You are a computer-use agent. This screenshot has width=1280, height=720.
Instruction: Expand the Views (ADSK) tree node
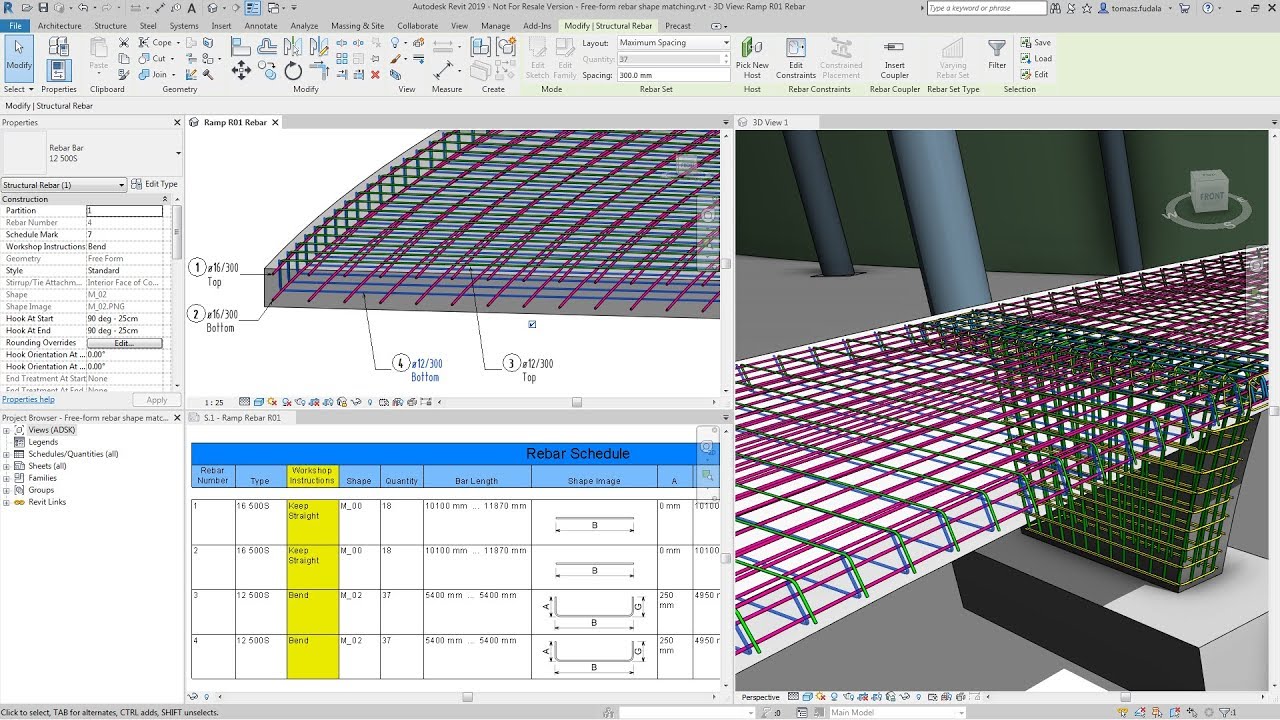[x=7, y=430]
